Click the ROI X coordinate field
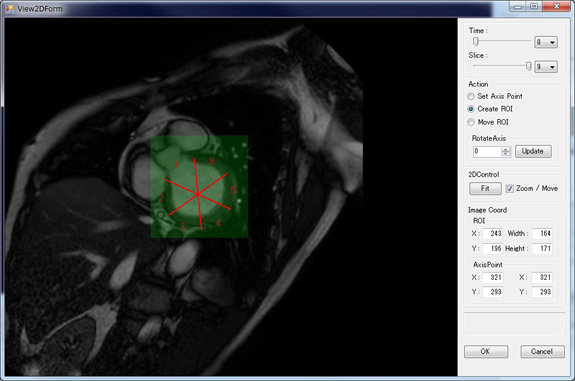Screen dimensions: 575x381 click(x=492, y=234)
